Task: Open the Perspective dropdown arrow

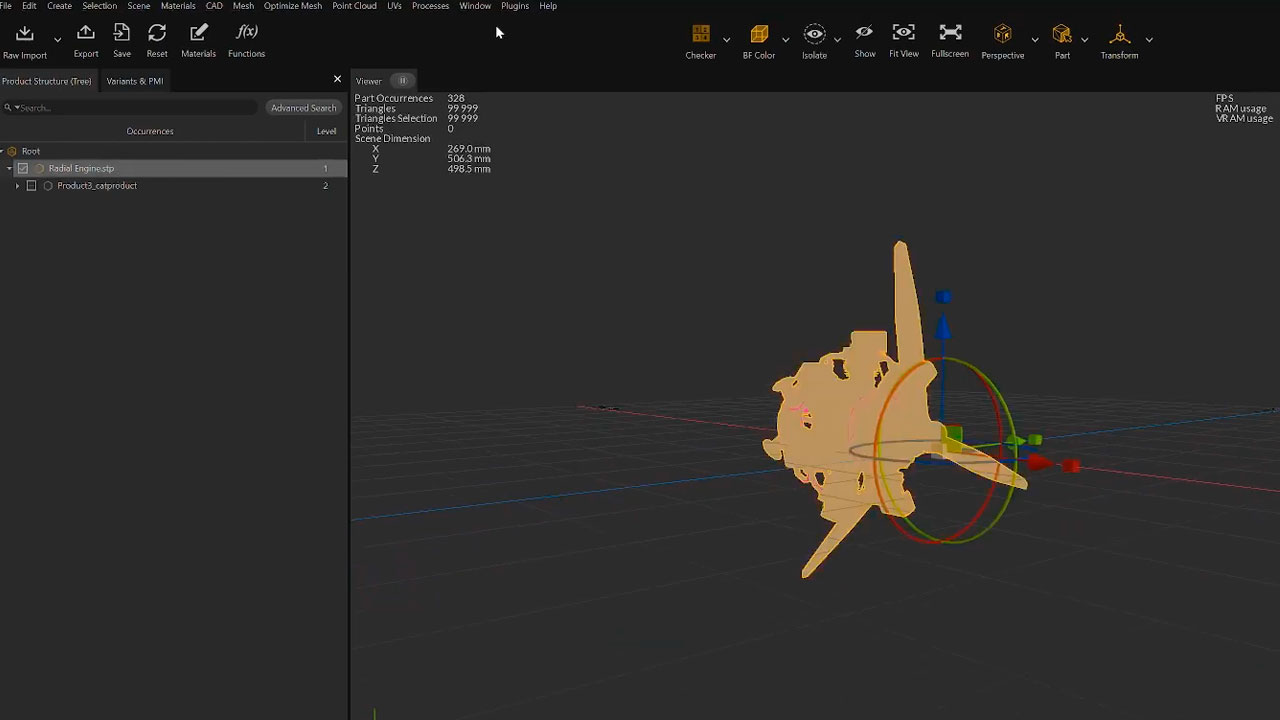Action: pyautogui.click(x=1034, y=40)
